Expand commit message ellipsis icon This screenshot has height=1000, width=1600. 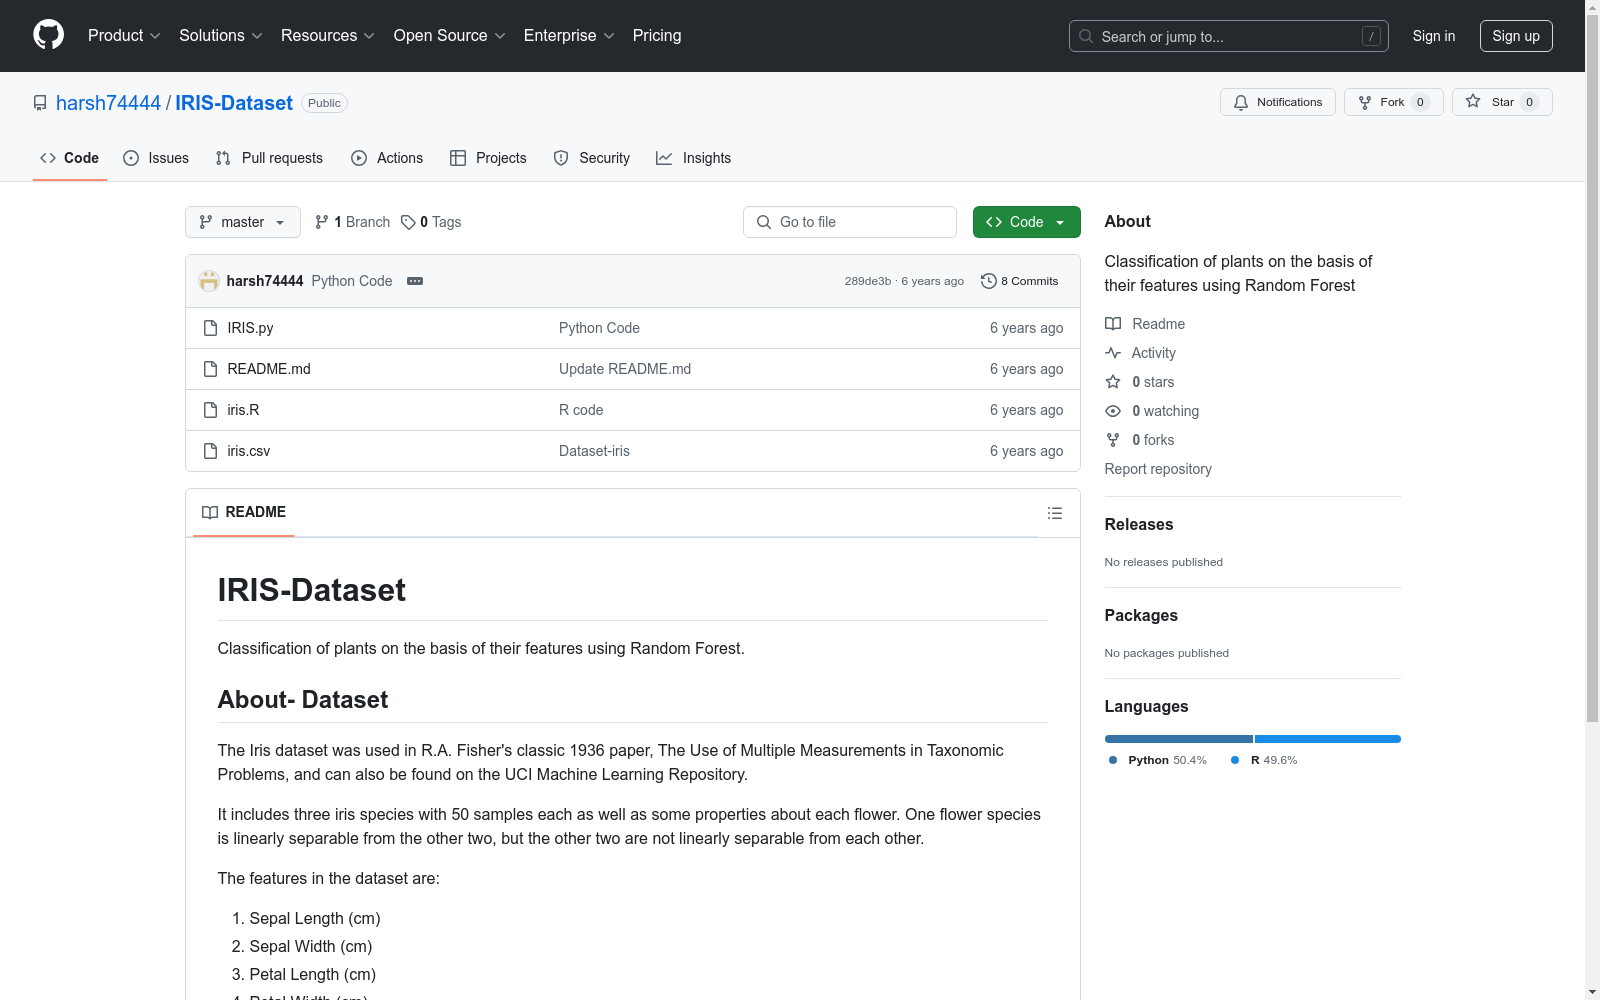coord(415,281)
